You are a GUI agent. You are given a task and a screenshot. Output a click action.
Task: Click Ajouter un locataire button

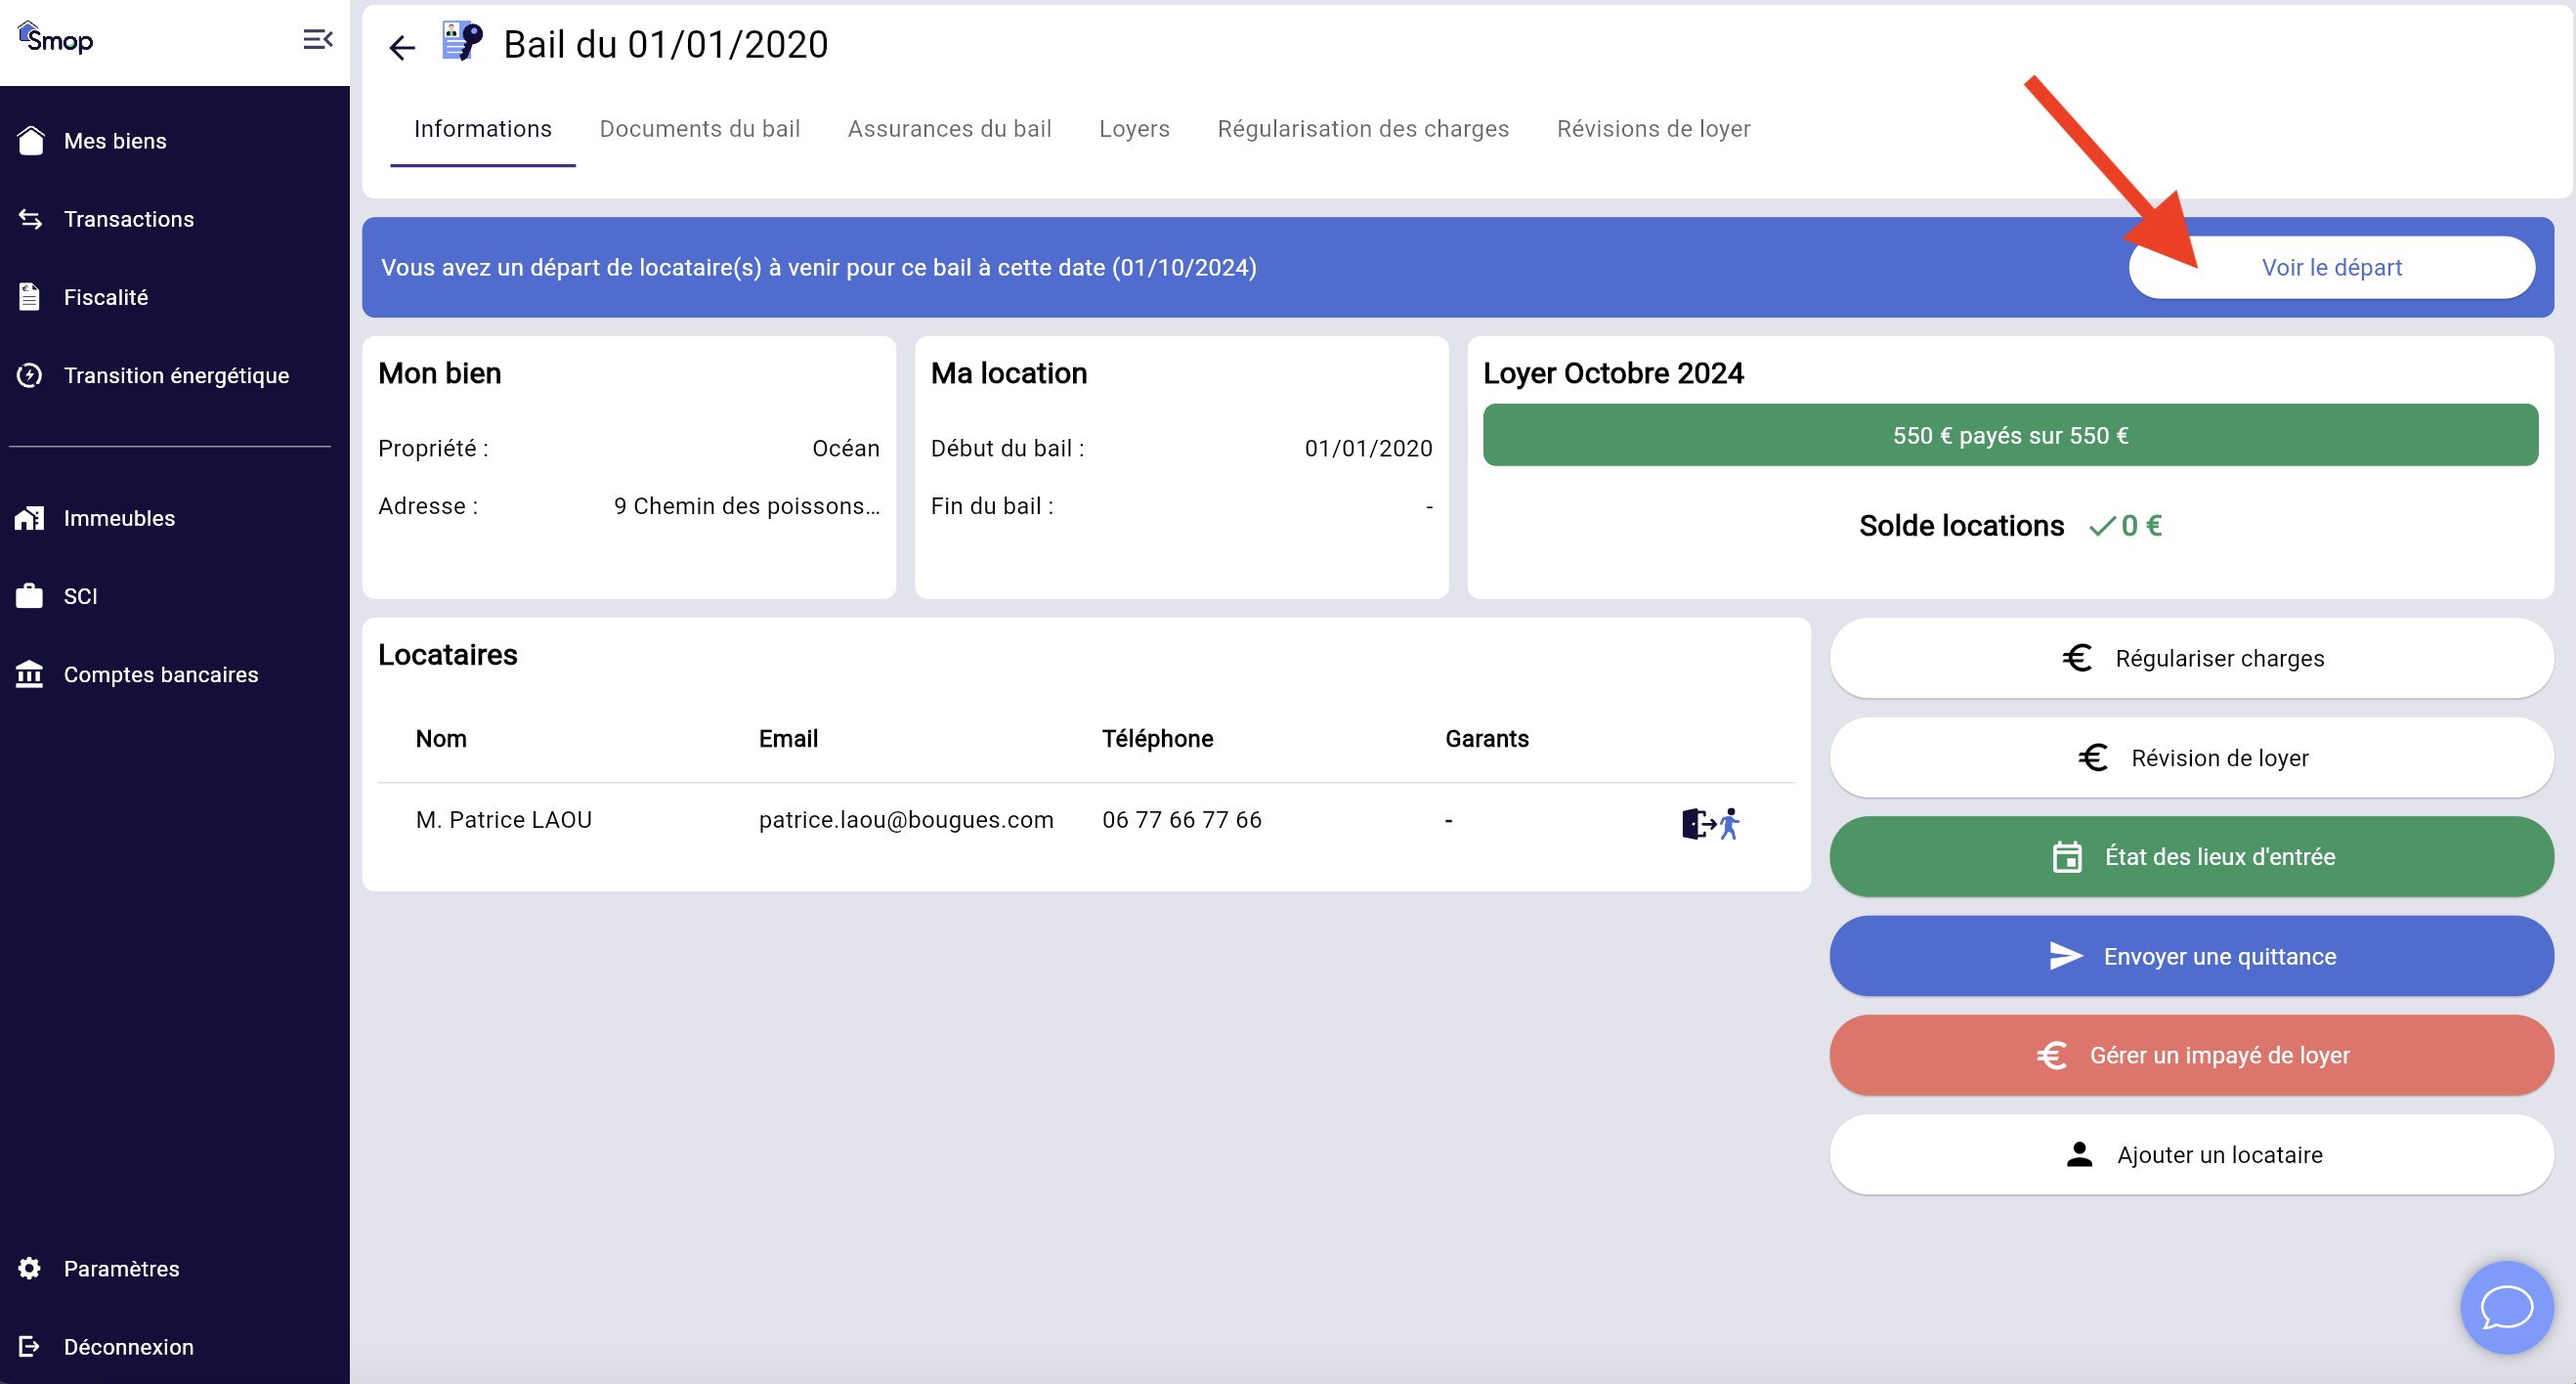2191,1155
